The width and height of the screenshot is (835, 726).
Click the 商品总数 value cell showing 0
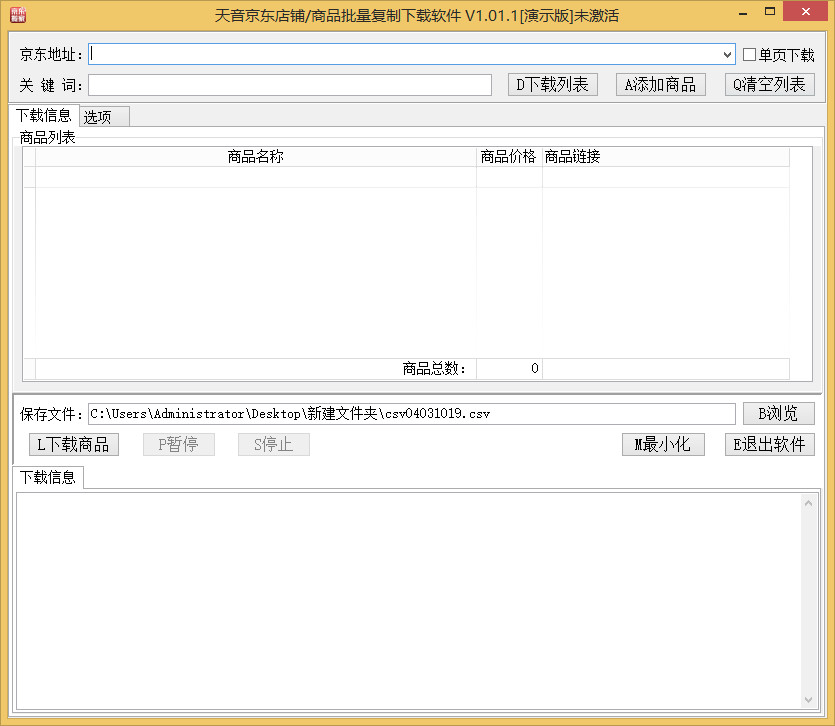[x=509, y=368]
